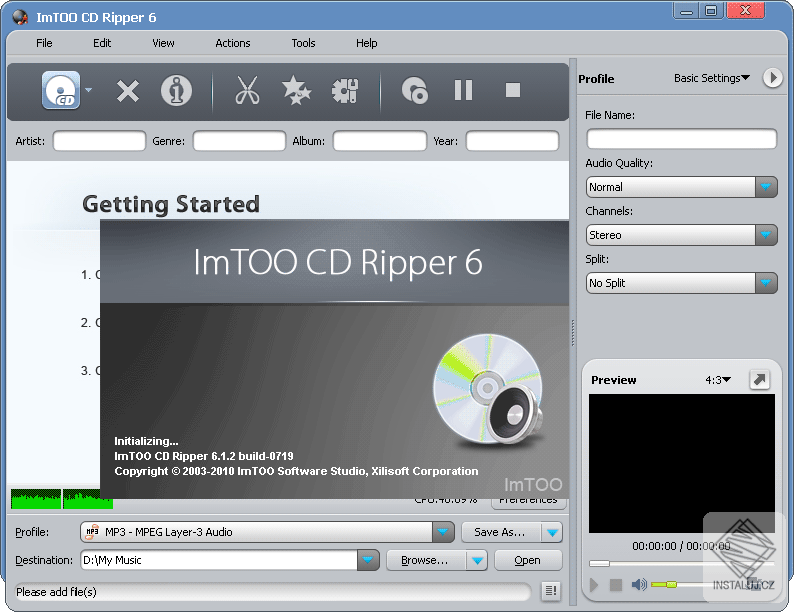This screenshot has width=794, height=612.
Task: Click the Remove (X) toolbar icon
Action: click(x=128, y=91)
